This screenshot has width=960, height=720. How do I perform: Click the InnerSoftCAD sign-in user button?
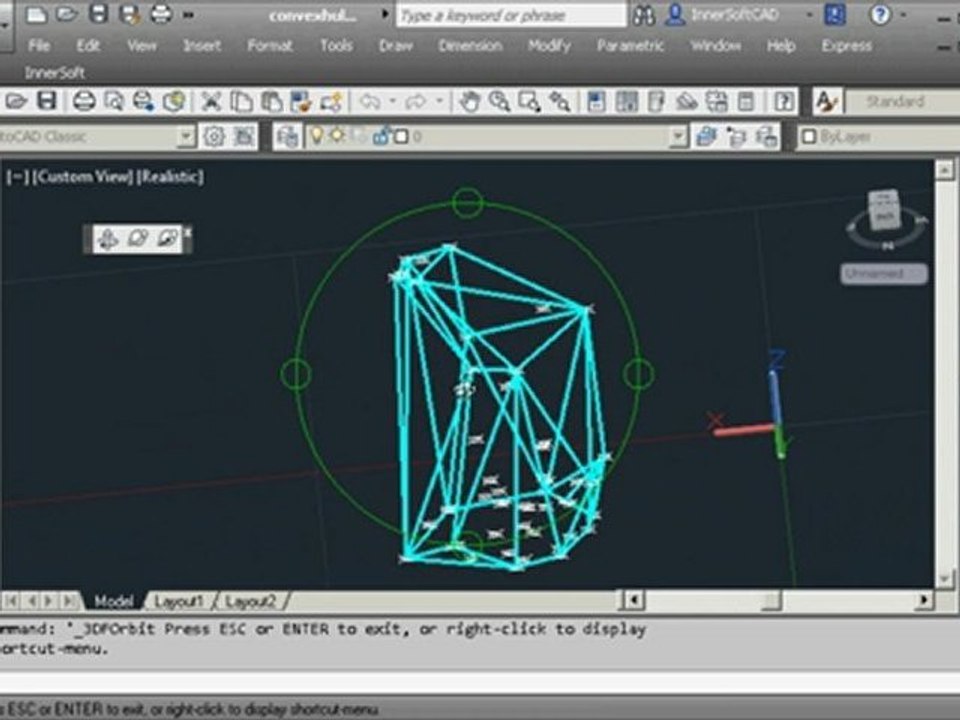coord(723,15)
